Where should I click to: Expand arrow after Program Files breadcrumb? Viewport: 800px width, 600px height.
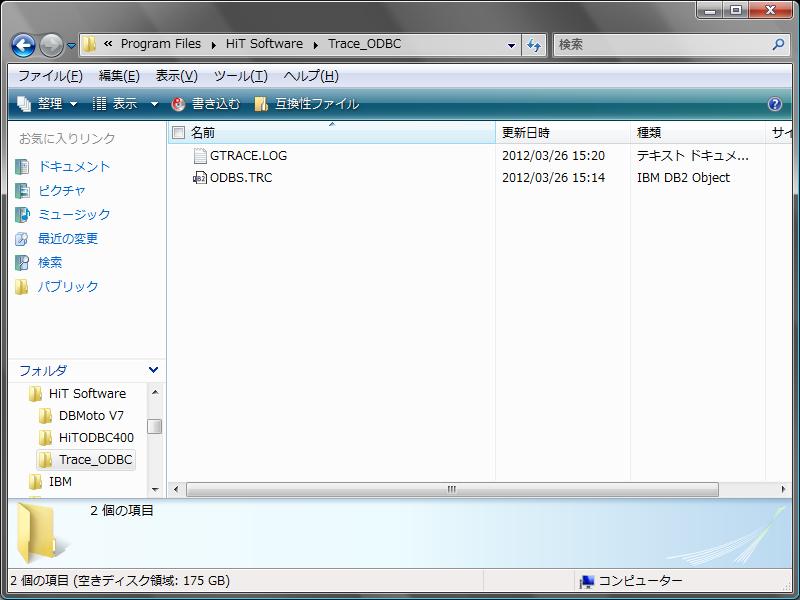pyautogui.click(x=214, y=45)
